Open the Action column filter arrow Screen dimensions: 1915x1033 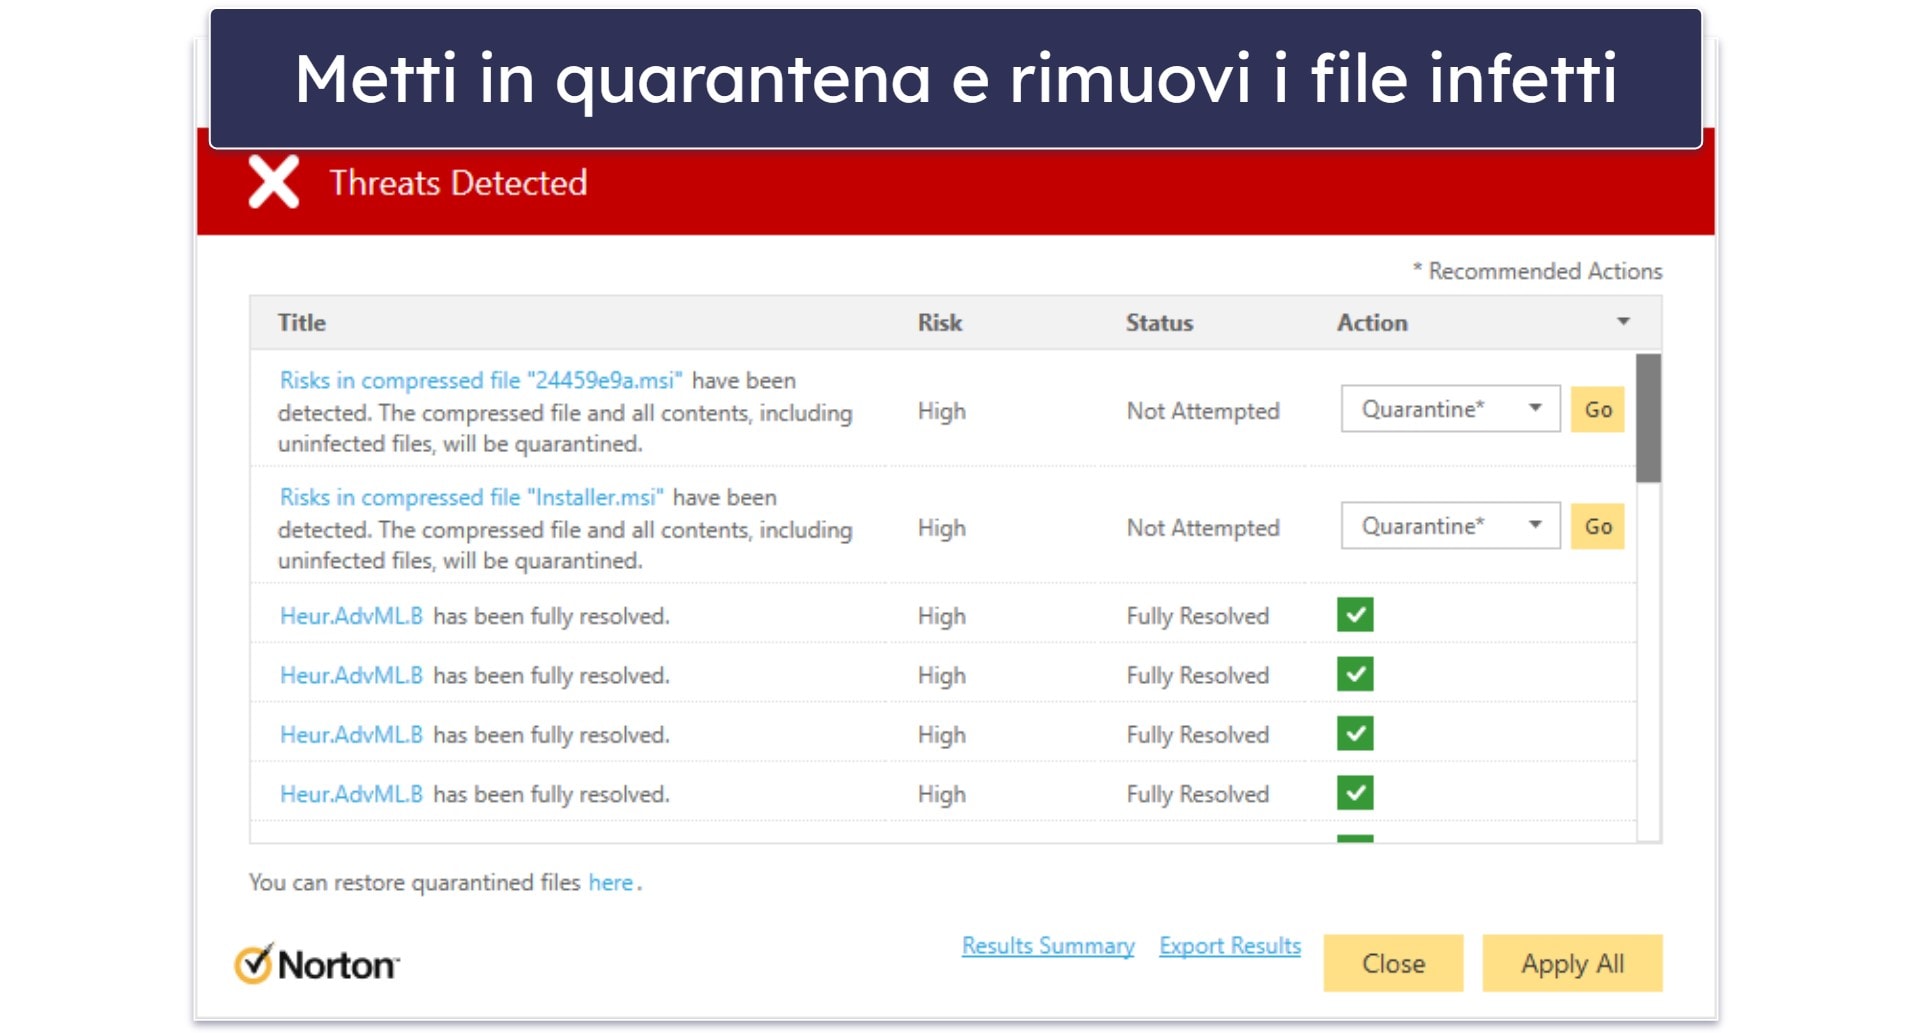click(1623, 321)
